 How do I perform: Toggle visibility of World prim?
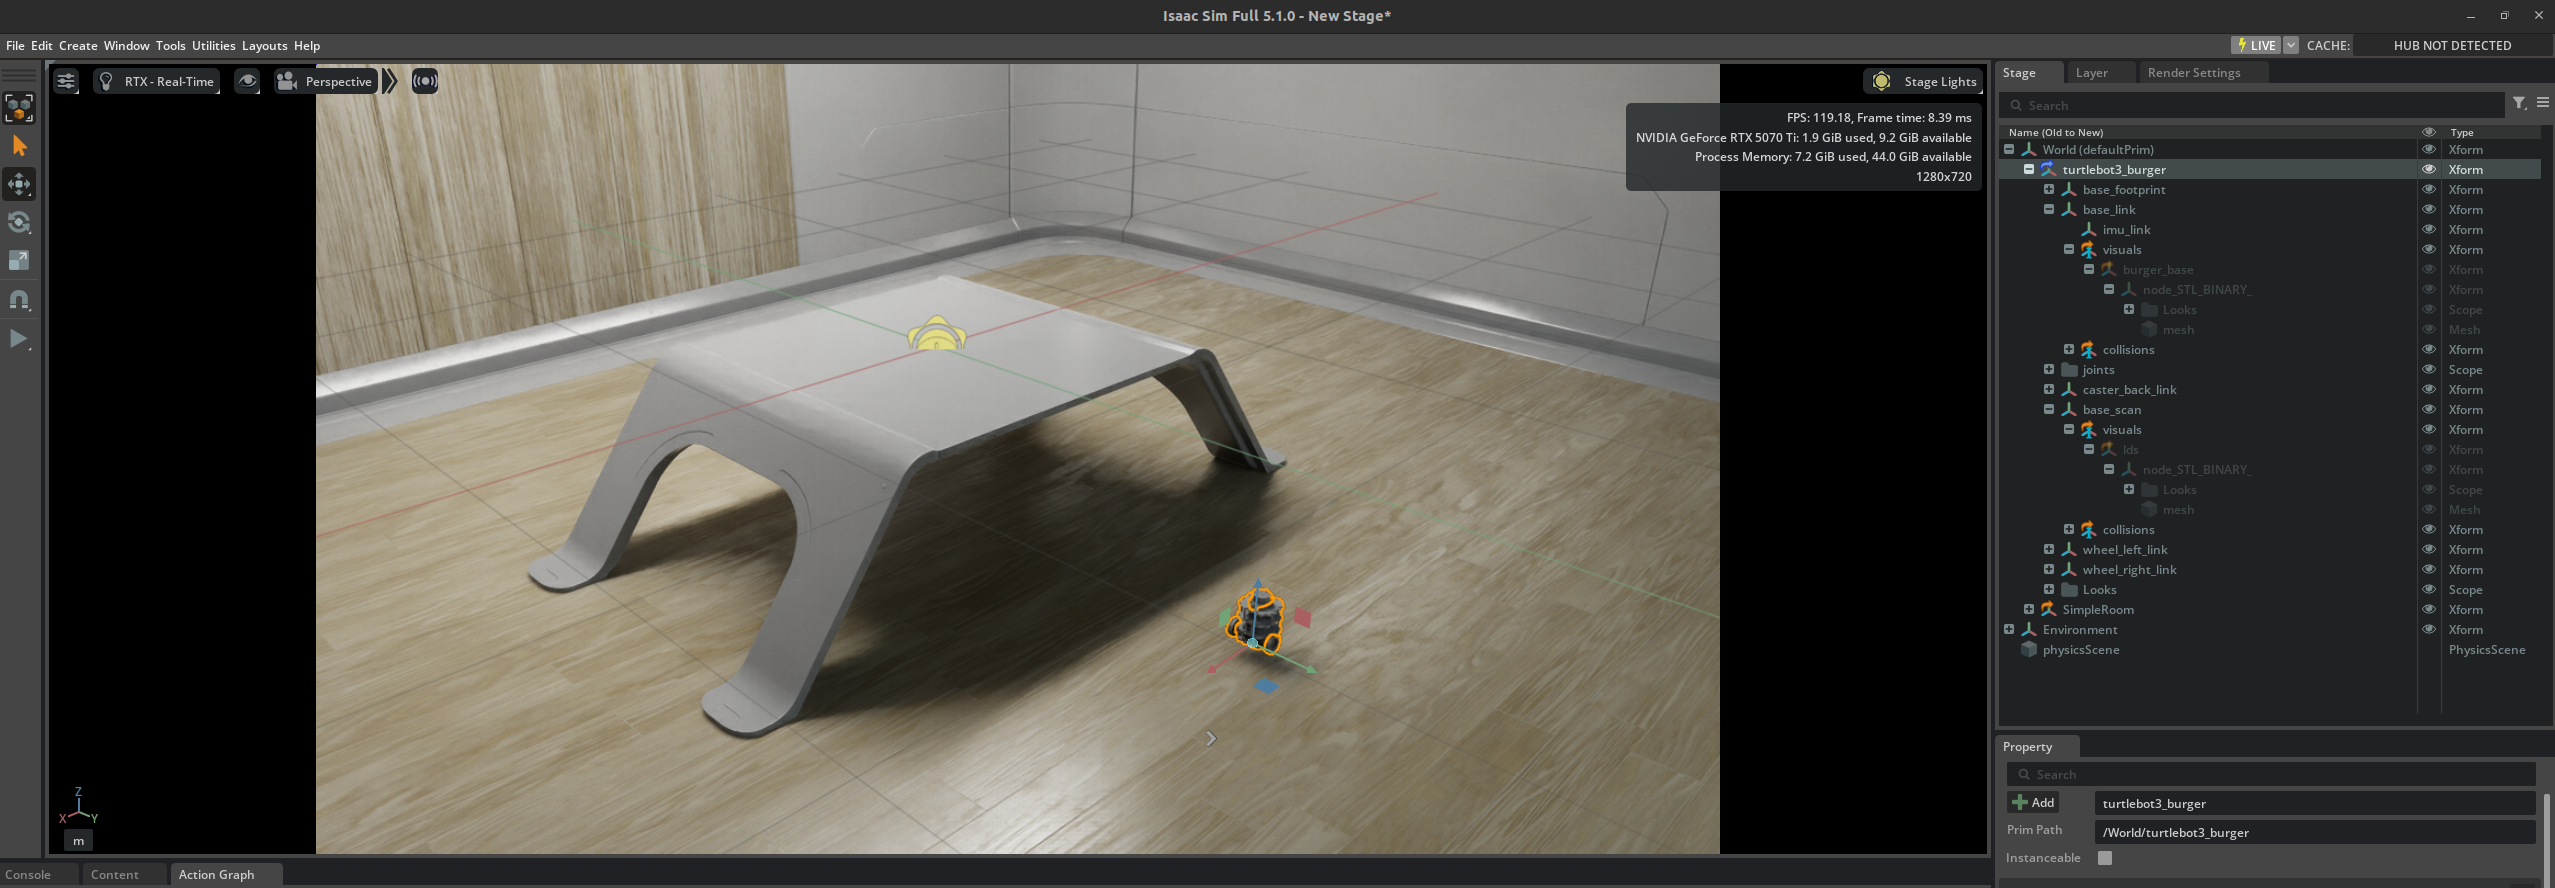pyautogui.click(x=2428, y=149)
